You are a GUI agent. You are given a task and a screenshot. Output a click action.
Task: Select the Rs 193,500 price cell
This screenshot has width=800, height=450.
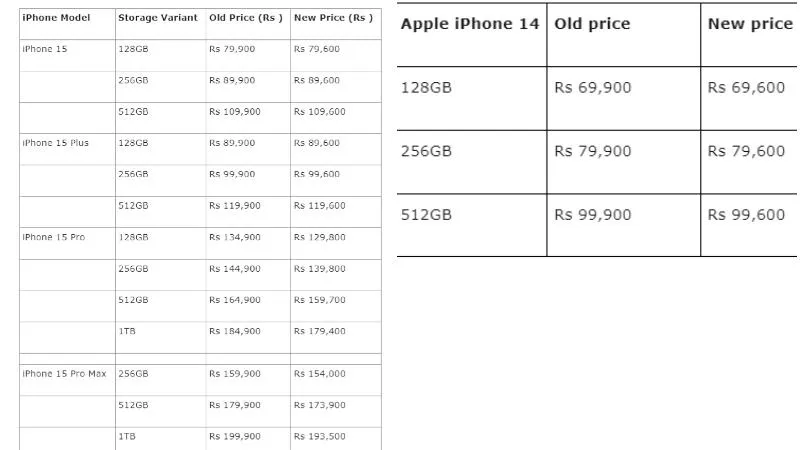[x=319, y=437]
